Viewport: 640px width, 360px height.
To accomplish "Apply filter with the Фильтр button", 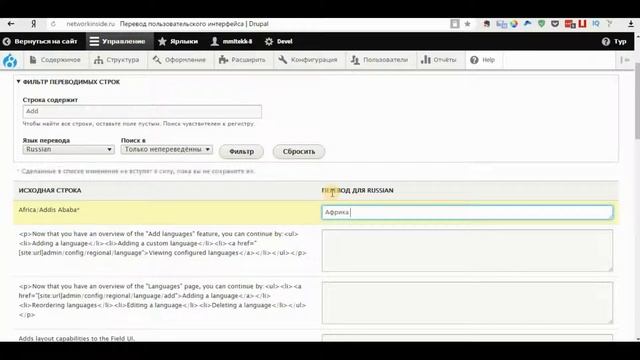I will 241,151.
